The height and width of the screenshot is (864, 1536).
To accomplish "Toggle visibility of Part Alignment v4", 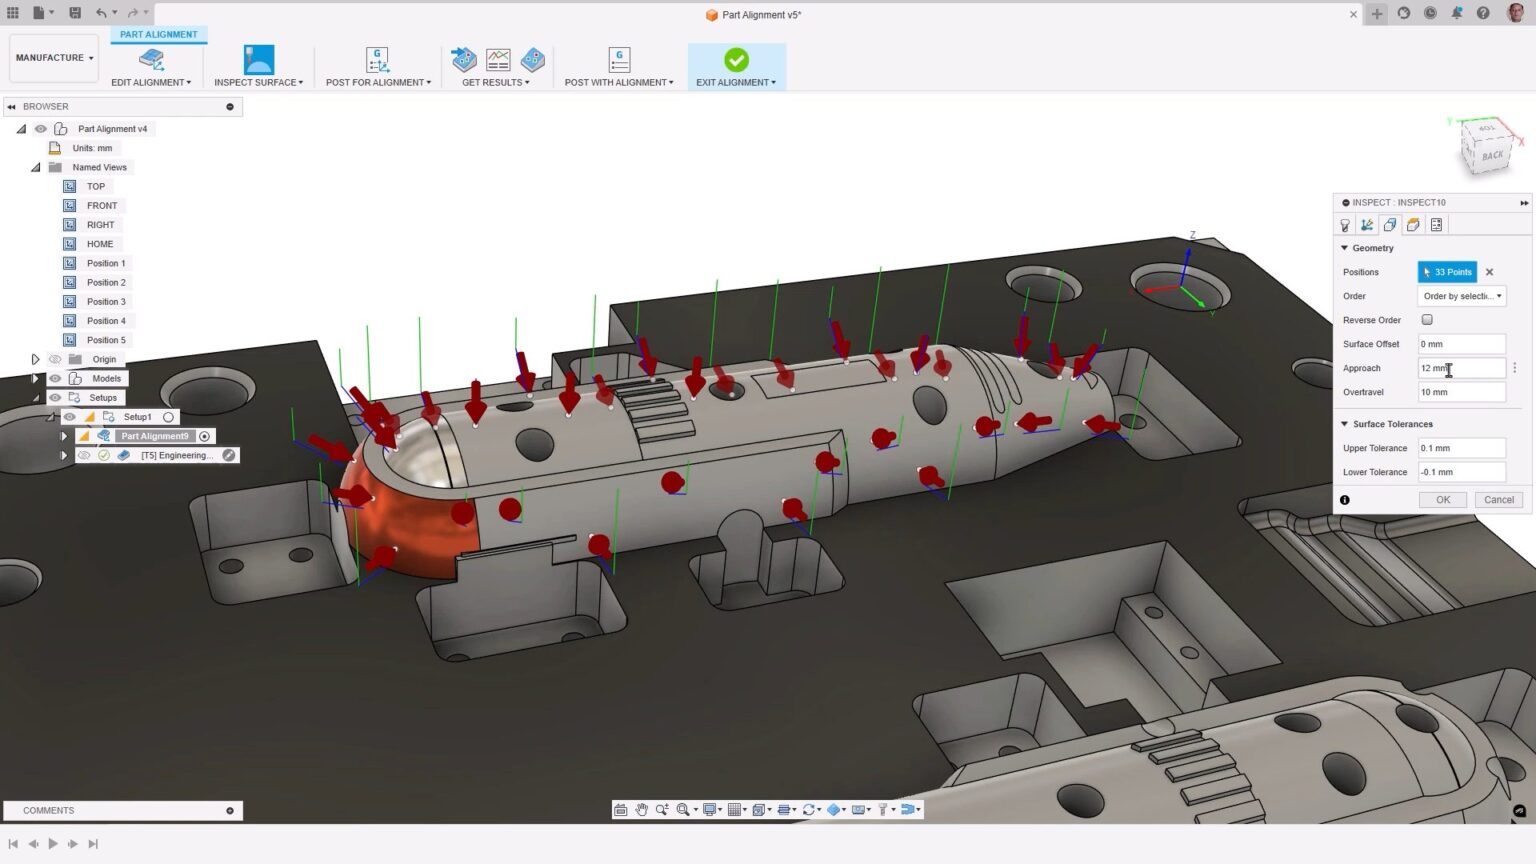I will point(40,128).
